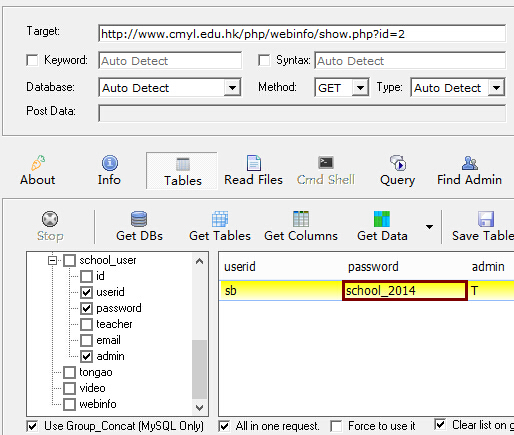Open the Type Auto Detect dropdown
The height and width of the screenshot is (435, 514).
pyautogui.click(x=496, y=88)
